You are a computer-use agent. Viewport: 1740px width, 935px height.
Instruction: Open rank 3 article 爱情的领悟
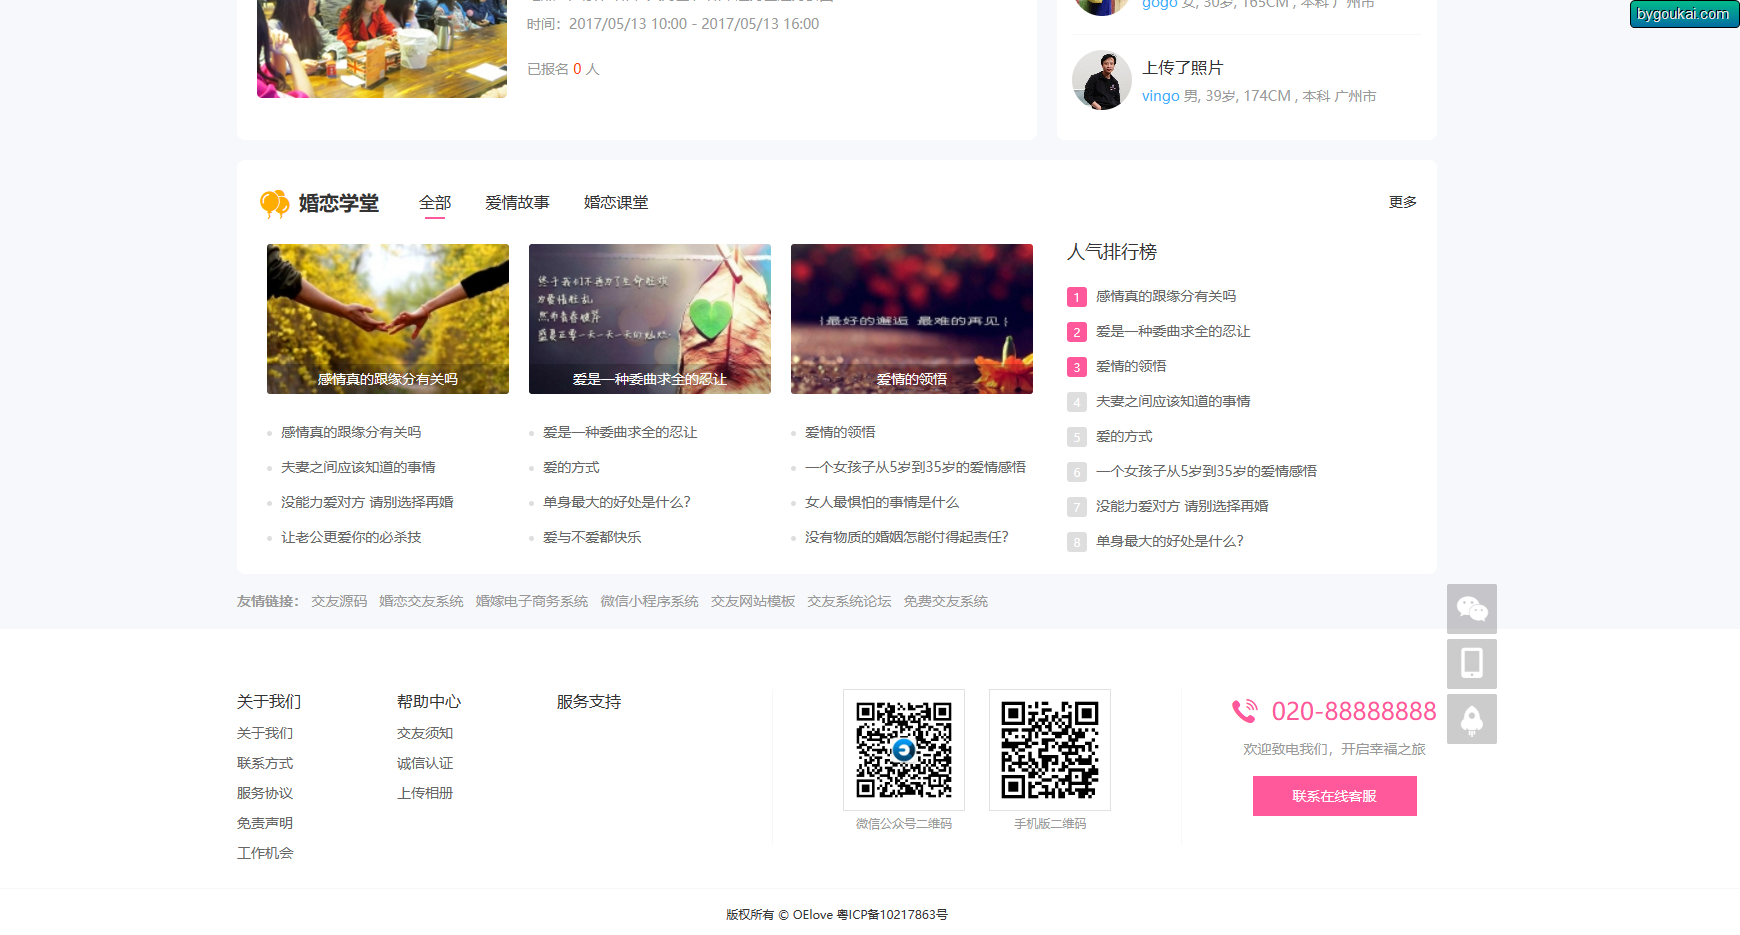(1131, 367)
